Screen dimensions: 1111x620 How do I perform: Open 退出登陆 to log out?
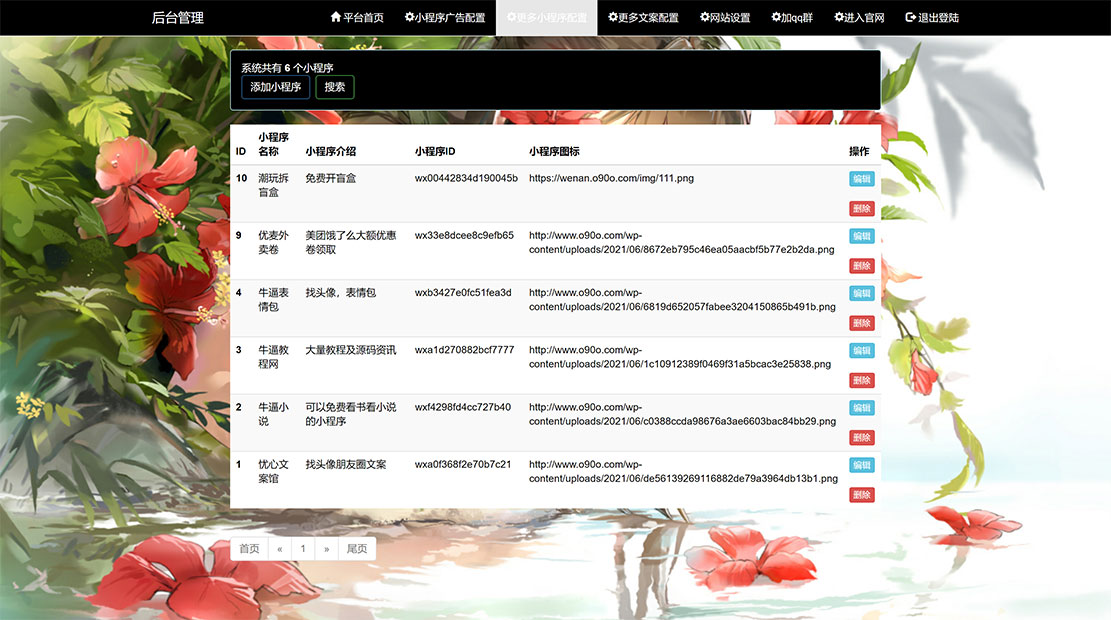(x=931, y=17)
